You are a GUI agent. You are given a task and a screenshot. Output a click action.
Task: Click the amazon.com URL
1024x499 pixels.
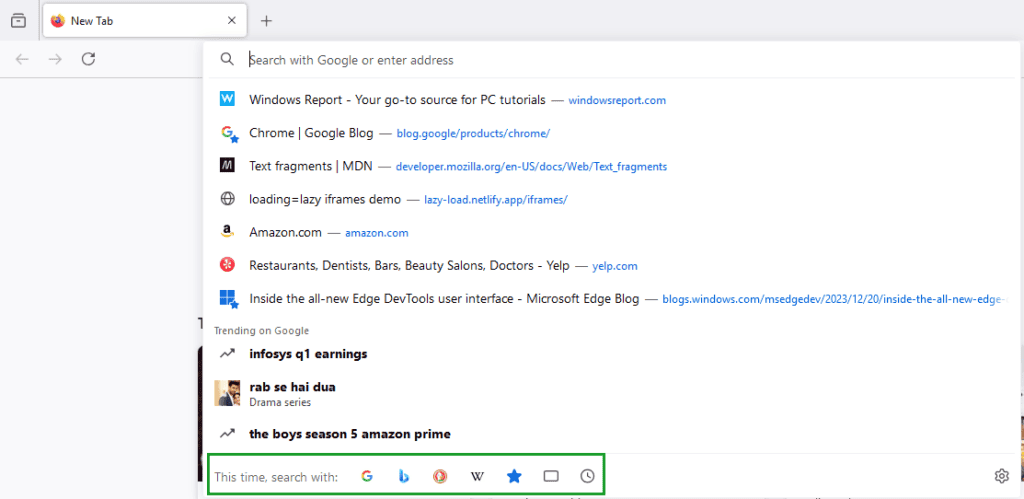[x=377, y=233]
